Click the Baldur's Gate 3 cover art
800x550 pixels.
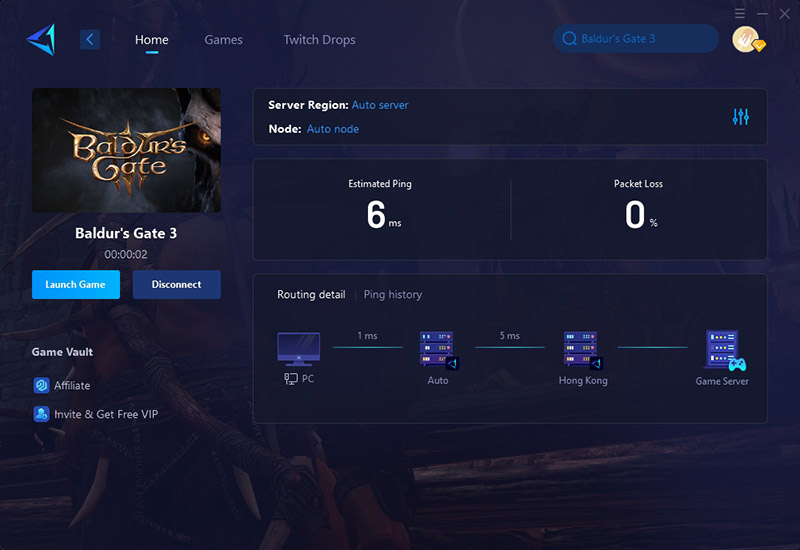127,150
